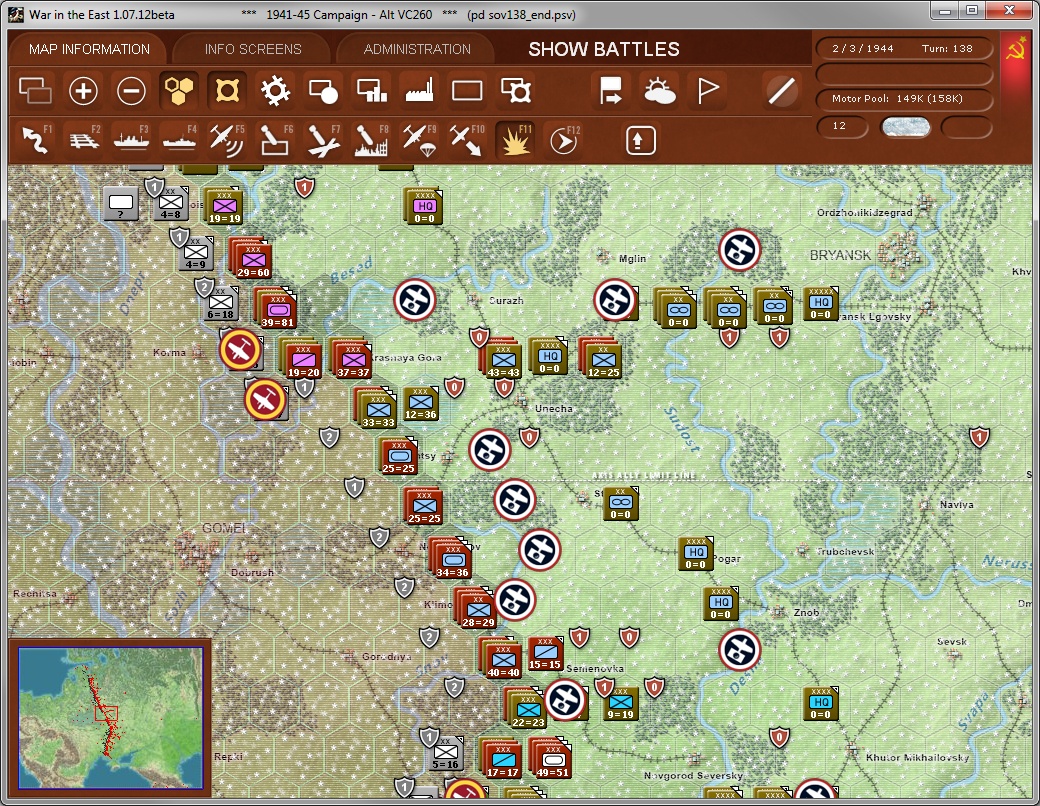
Task: Click the BRYANSK city label
Action: click(x=840, y=255)
